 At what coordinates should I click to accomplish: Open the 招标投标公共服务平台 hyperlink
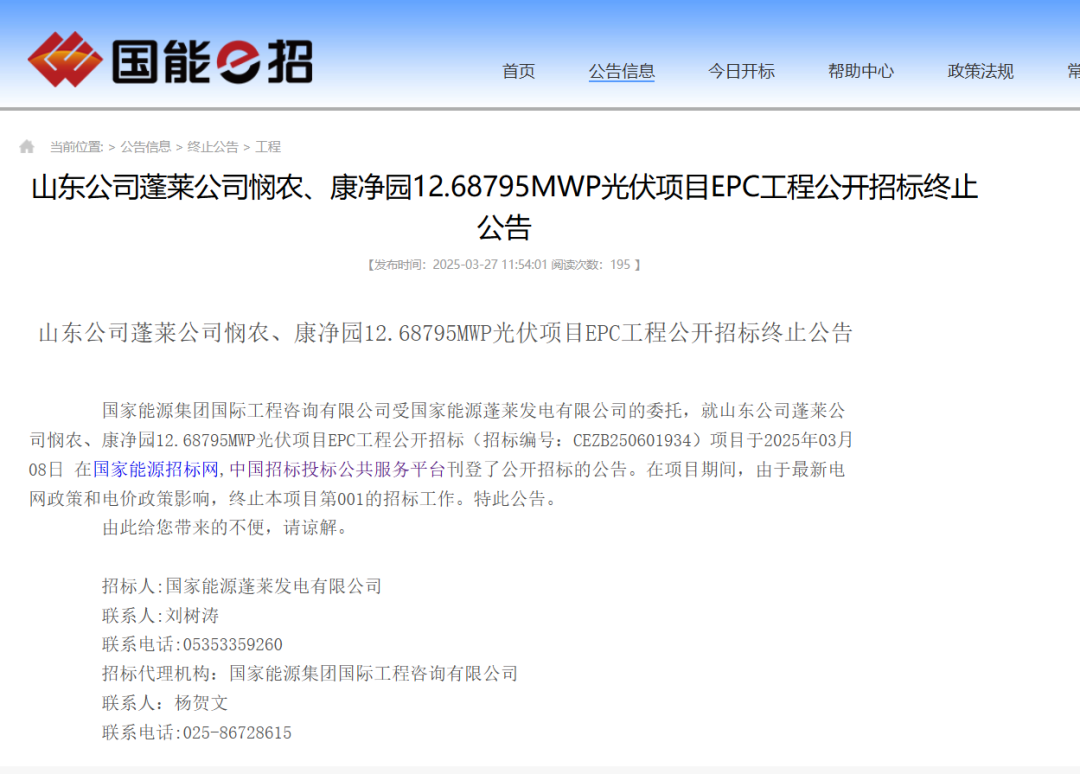point(355,469)
